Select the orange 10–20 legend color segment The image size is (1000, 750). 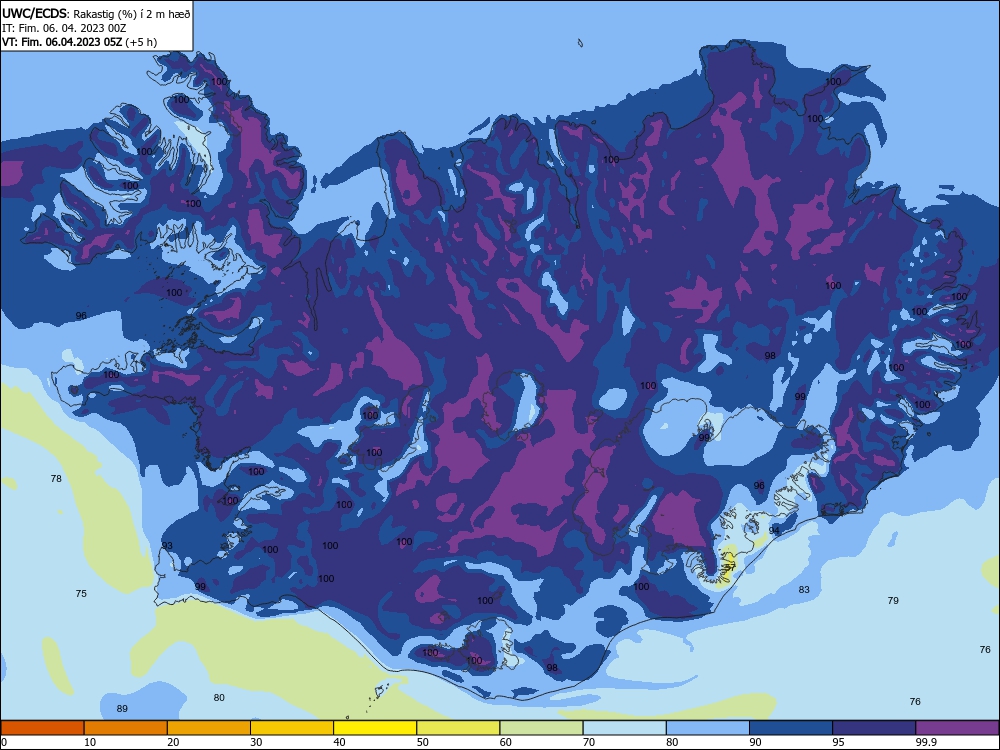[126, 728]
